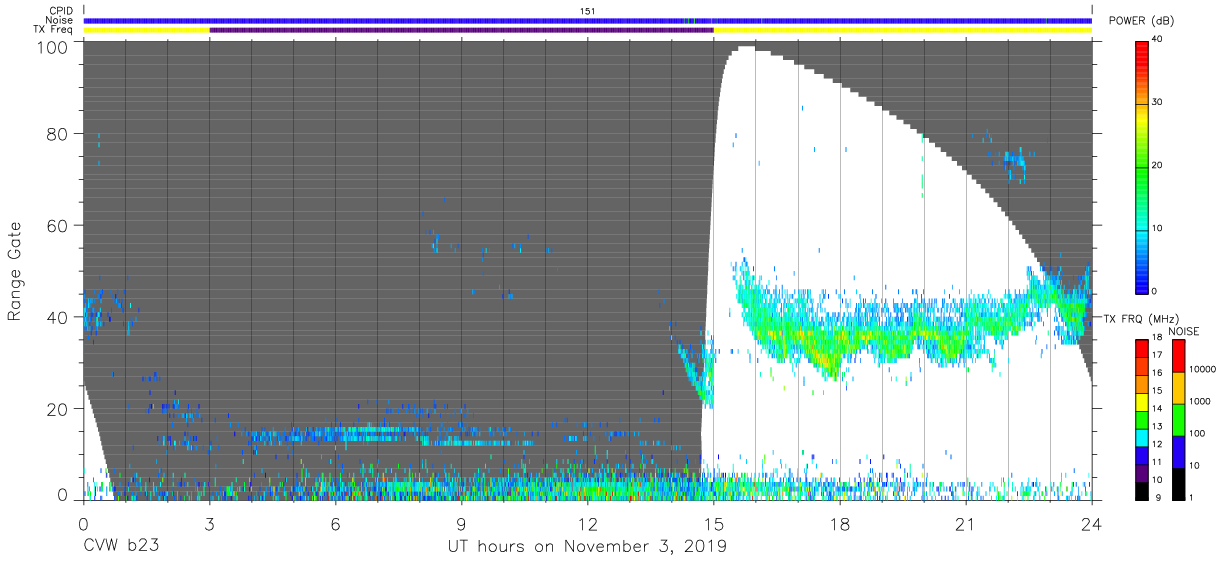Image resolution: width=1228 pixels, height=567 pixels.
Task: Click the 12 hour tick on the time axis
Action: [x=587, y=523]
